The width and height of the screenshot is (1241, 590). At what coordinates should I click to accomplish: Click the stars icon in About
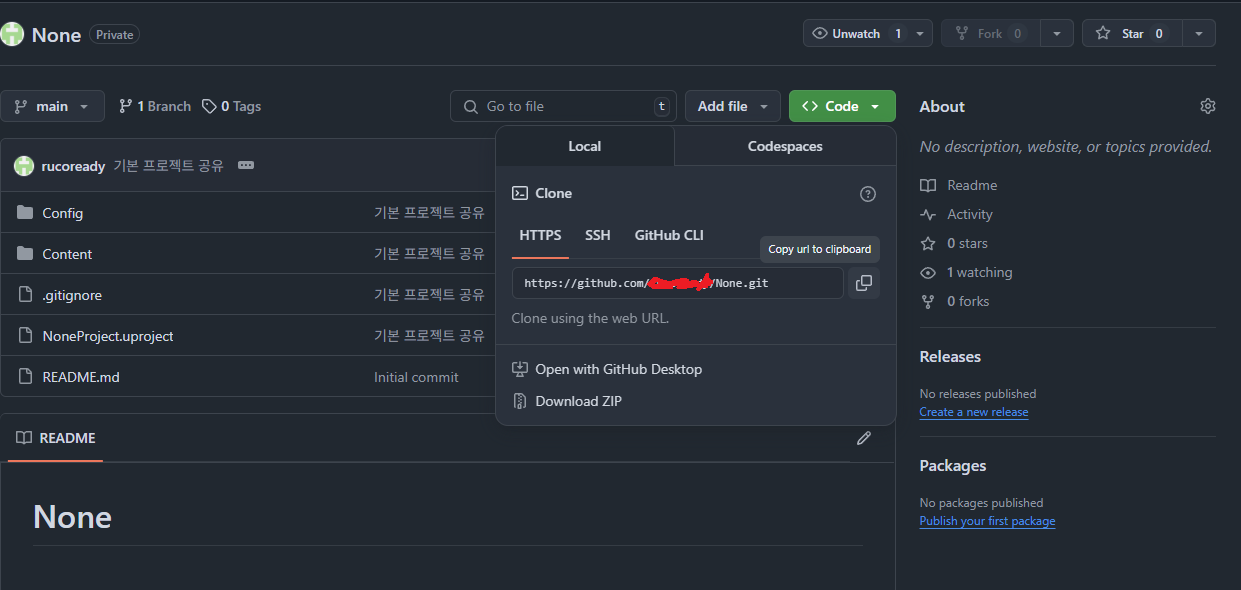[928, 243]
